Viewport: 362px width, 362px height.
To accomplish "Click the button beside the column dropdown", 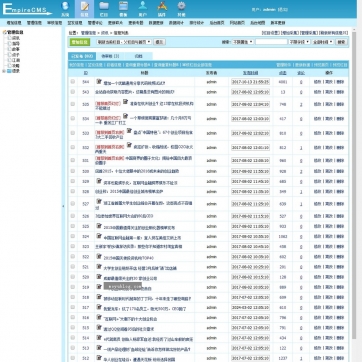I will [160, 42].
